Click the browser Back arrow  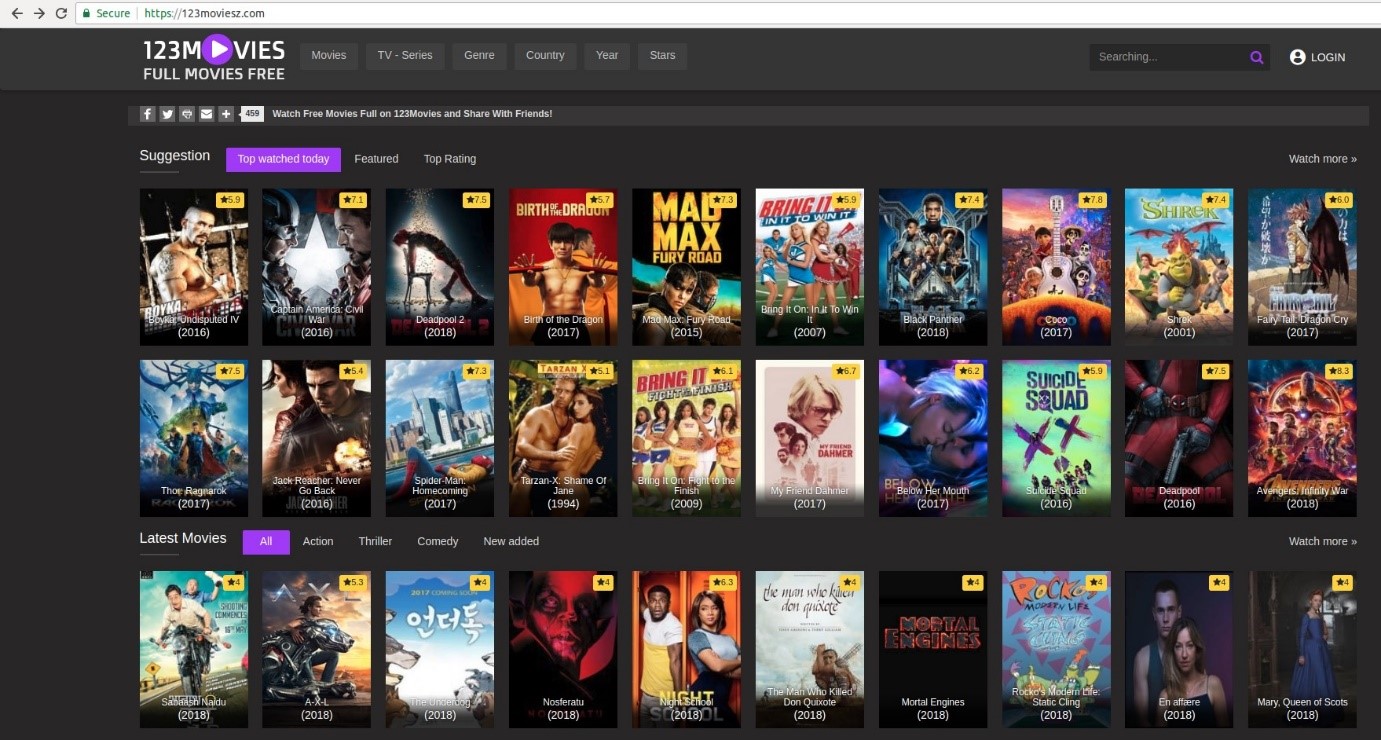[x=16, y=13]
